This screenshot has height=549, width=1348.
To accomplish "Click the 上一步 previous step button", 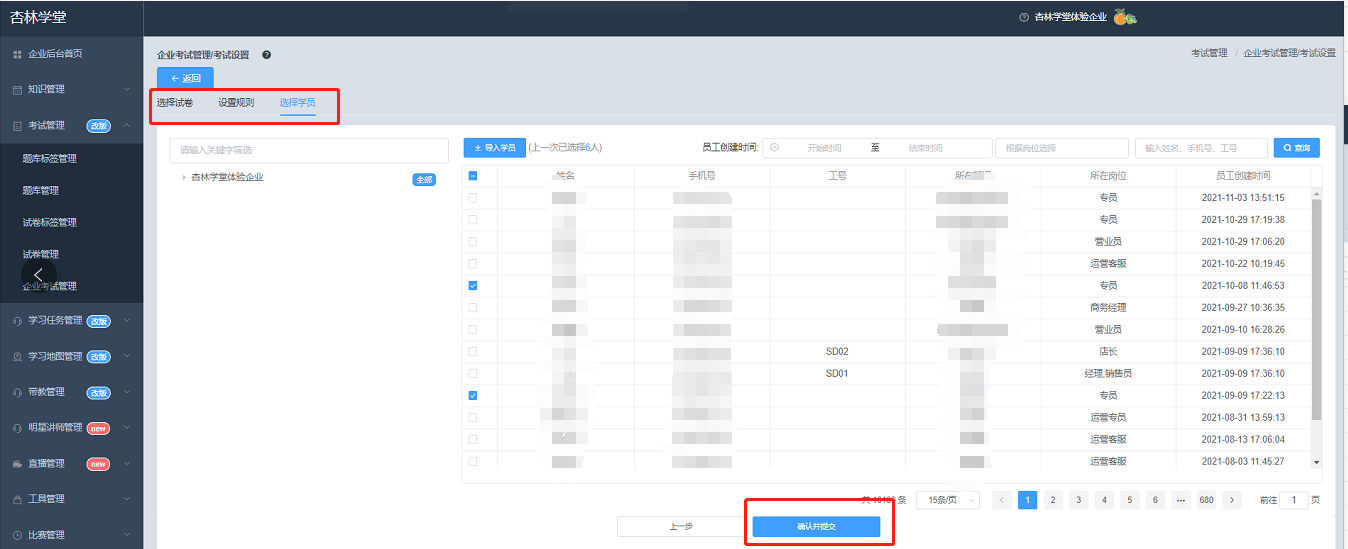I will click(x=681, y=527).
